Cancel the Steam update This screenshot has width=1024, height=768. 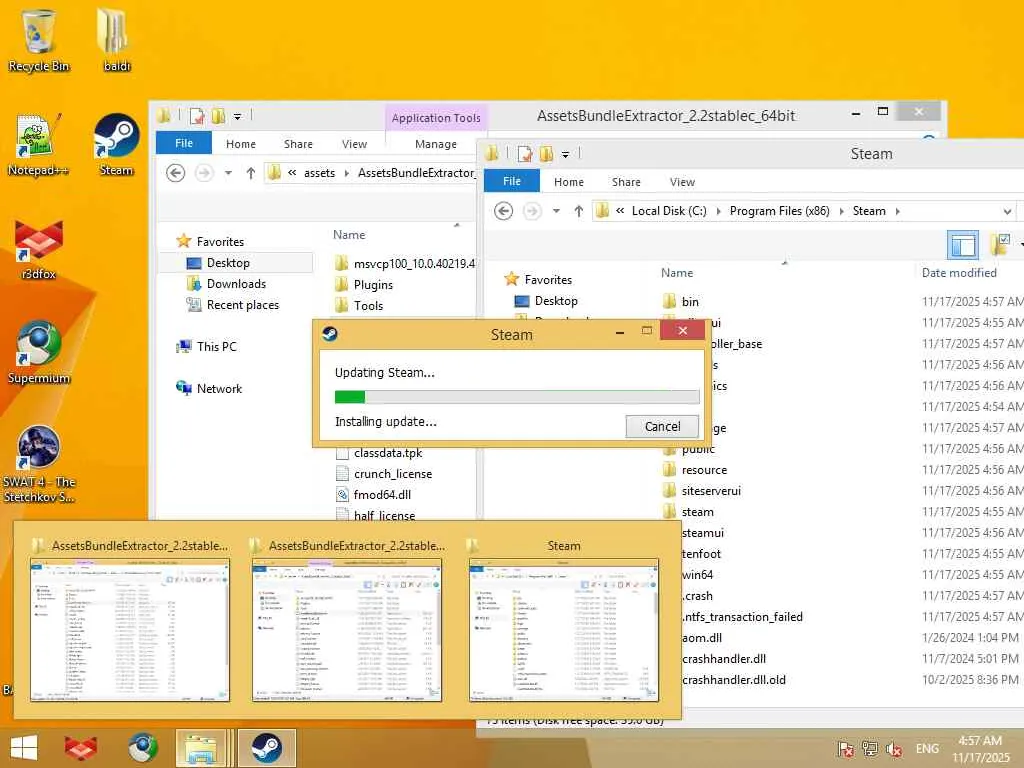(662, 426)
